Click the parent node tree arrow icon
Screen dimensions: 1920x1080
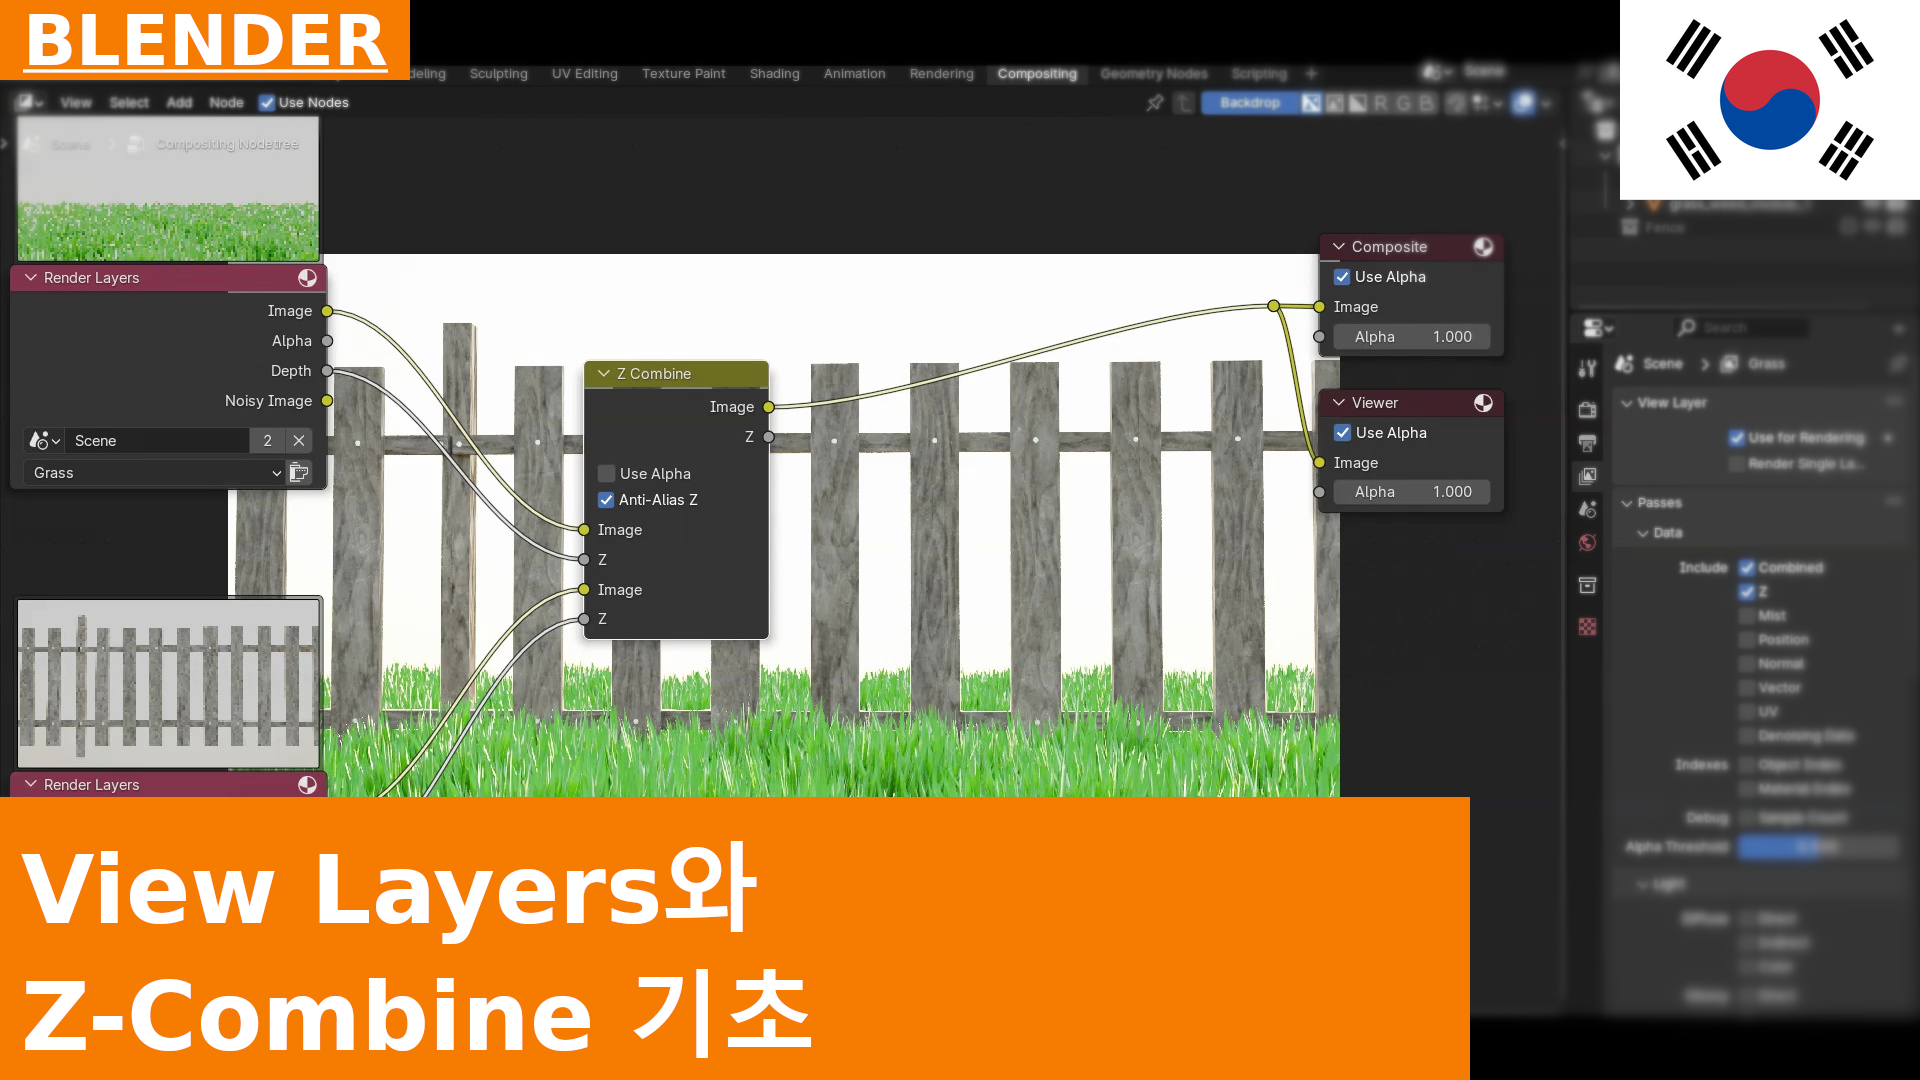(x=1184, y=103)
